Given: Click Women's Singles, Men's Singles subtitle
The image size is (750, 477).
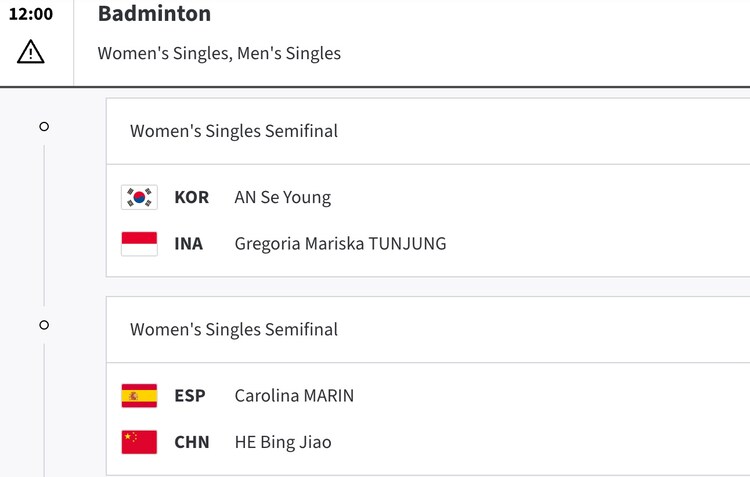Looking at the screenshot, I should pyautogui.click(x=219, y=53).
